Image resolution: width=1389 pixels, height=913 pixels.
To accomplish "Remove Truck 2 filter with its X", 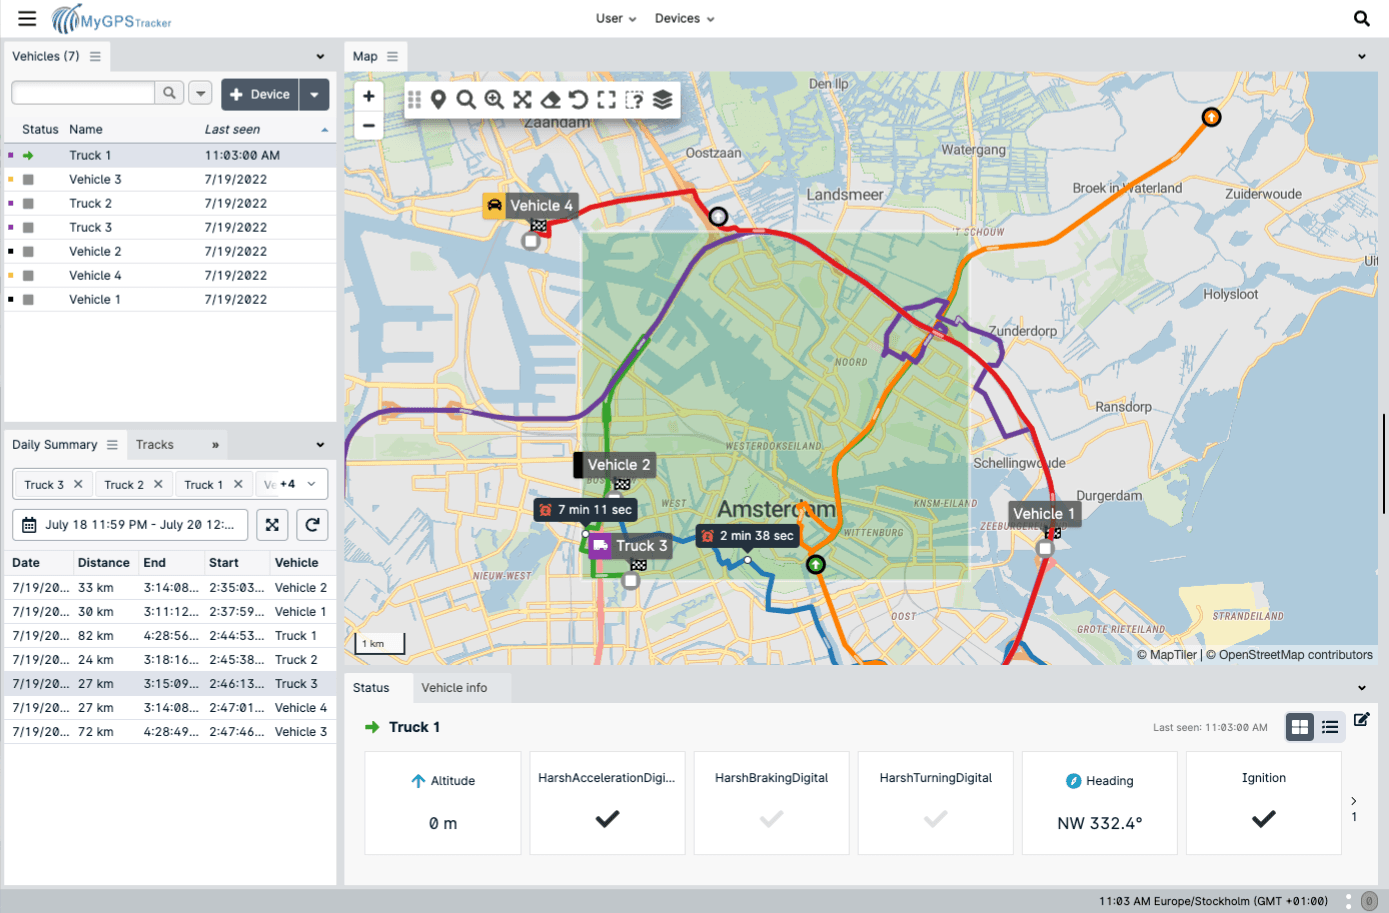I will (x=156, y=483).
